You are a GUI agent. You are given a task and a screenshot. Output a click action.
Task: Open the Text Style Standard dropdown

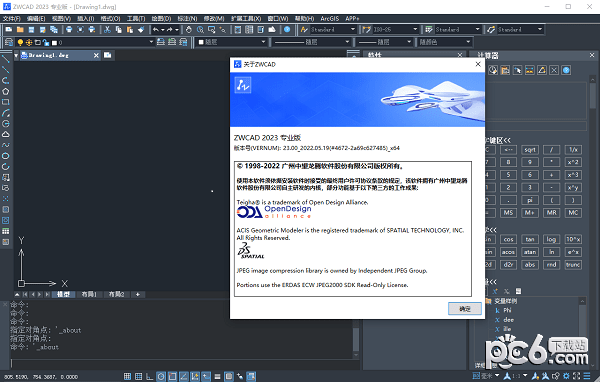(353, 29)
